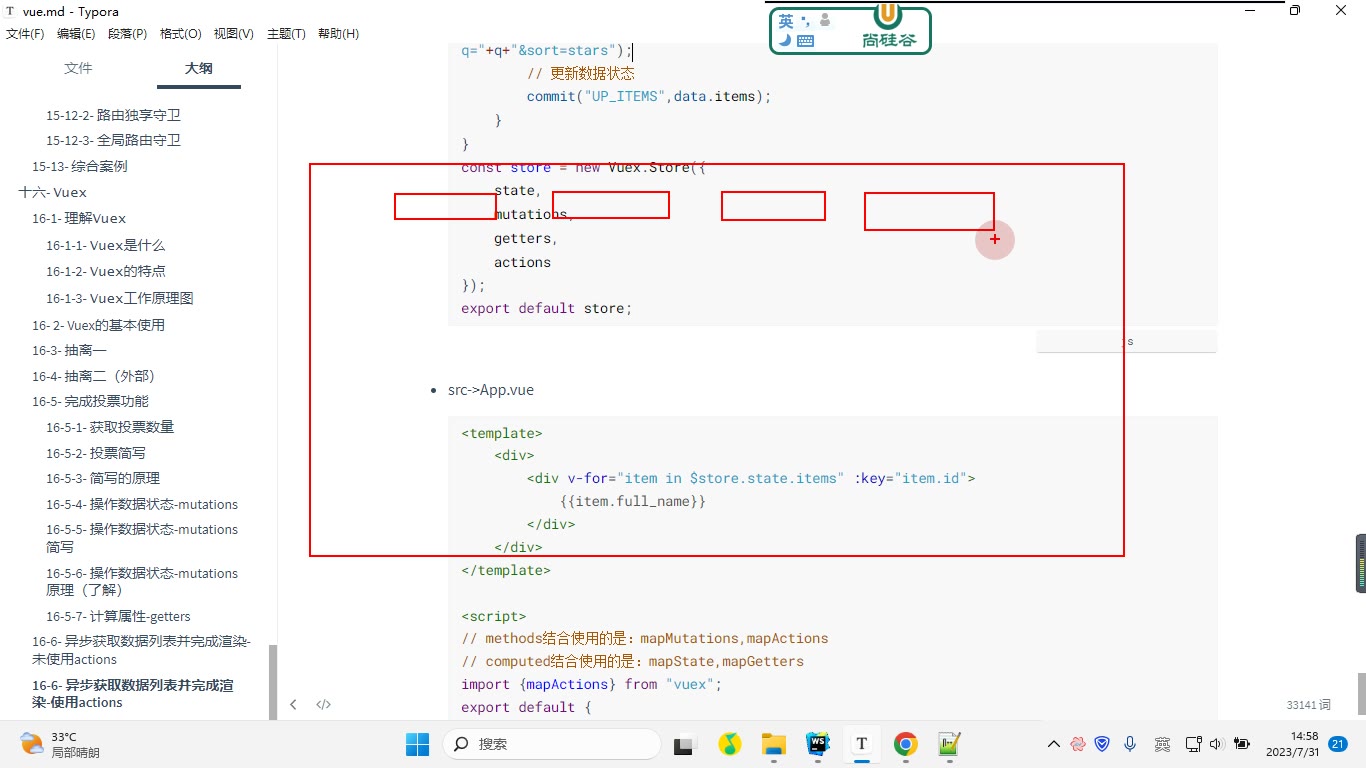Switch the 英 input language indicator
The image size is (1366, 768).
point(786,20)
